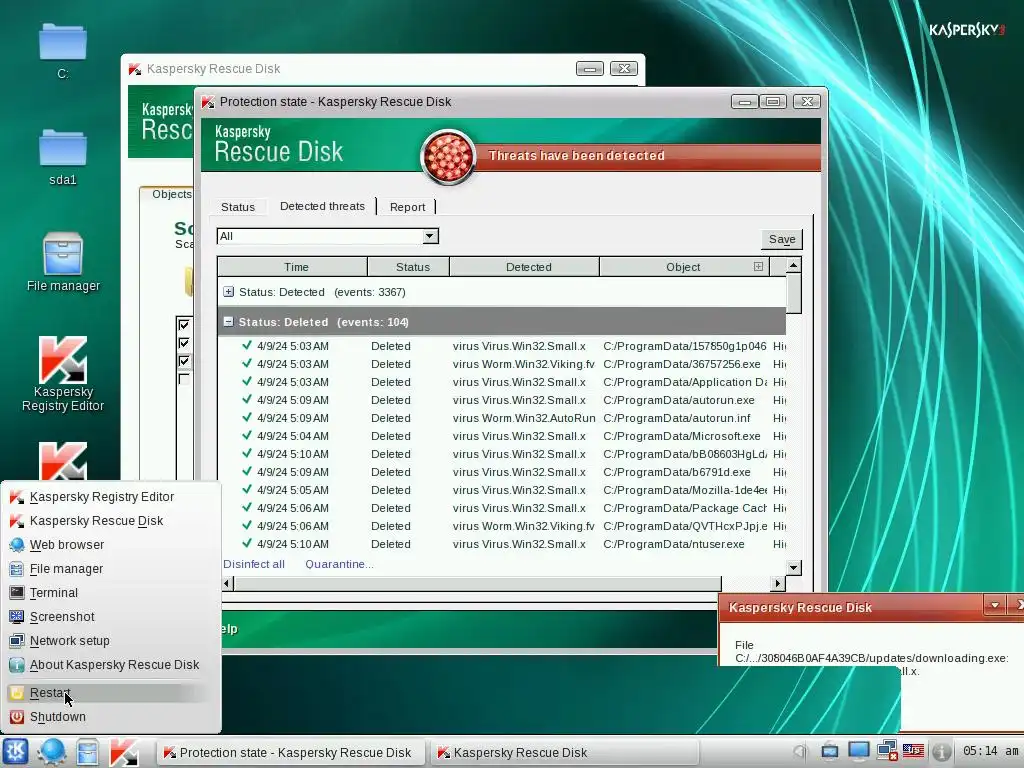Choose File manager in start menu
Image resolution: width=1024 pixels, height=768 pixels.
66,569
